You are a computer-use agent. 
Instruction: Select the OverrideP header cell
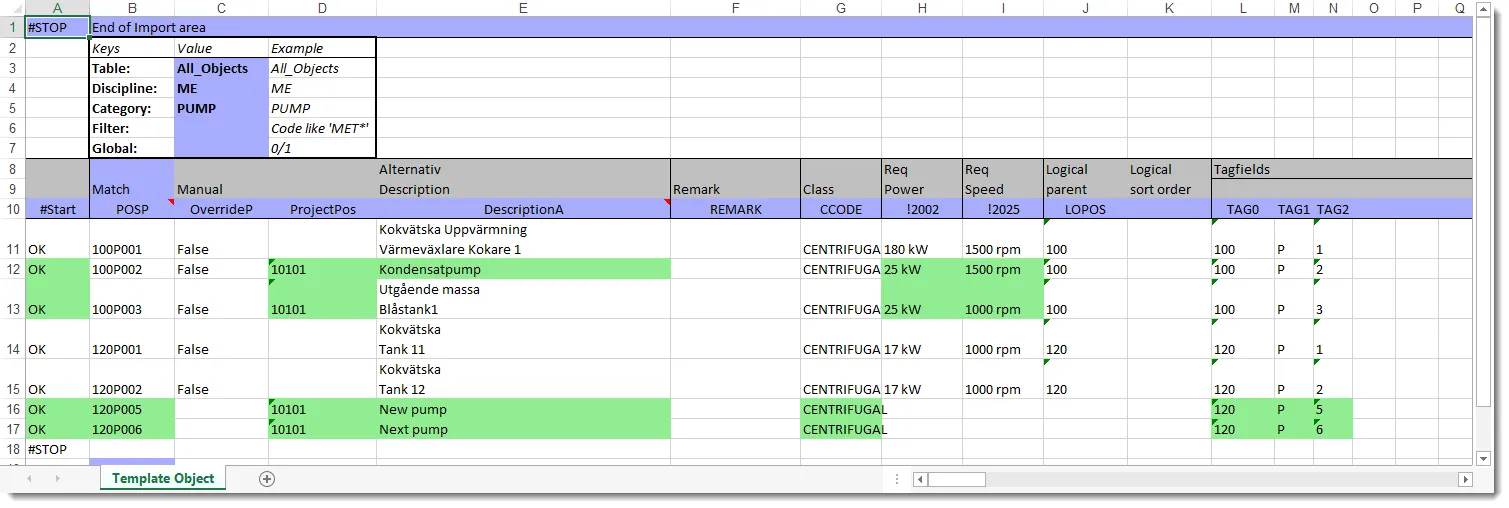pos(221,209)
